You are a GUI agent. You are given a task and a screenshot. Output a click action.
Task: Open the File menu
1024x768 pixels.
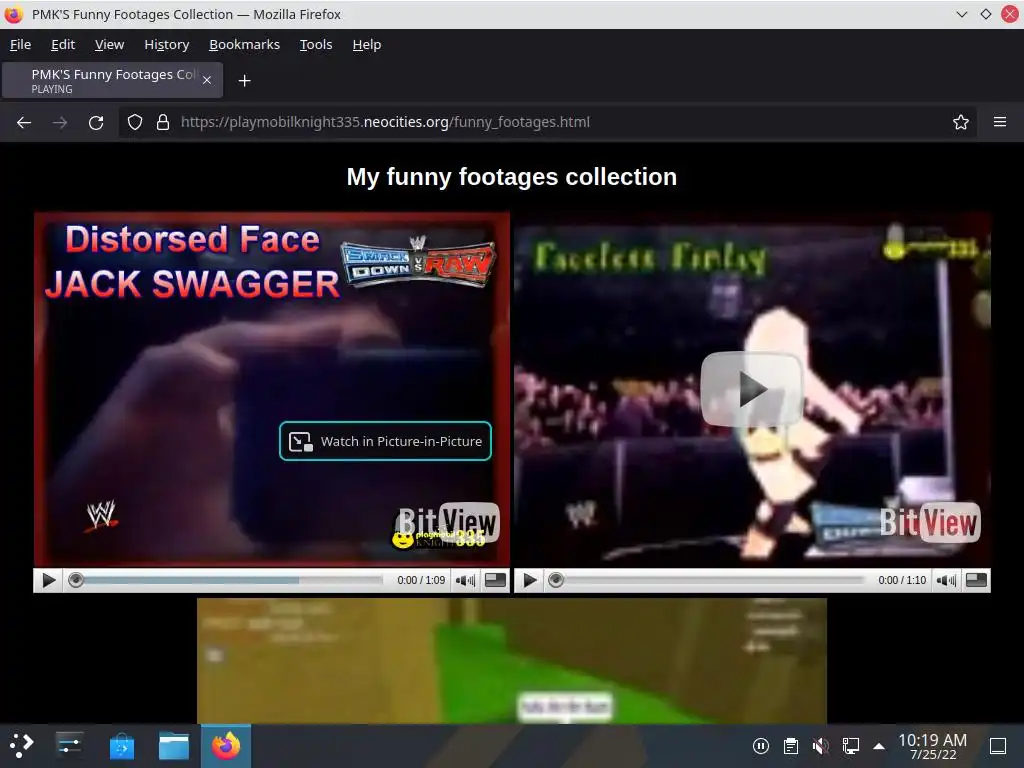[20, 44]
